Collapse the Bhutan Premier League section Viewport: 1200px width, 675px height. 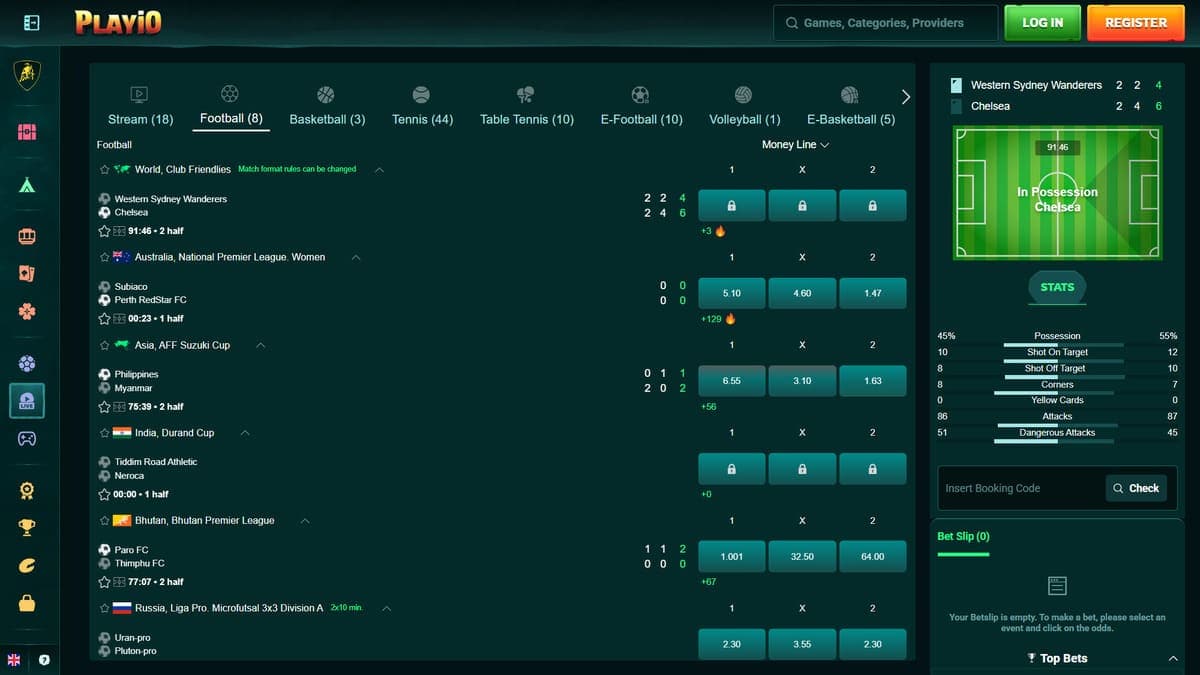(305, 521)
